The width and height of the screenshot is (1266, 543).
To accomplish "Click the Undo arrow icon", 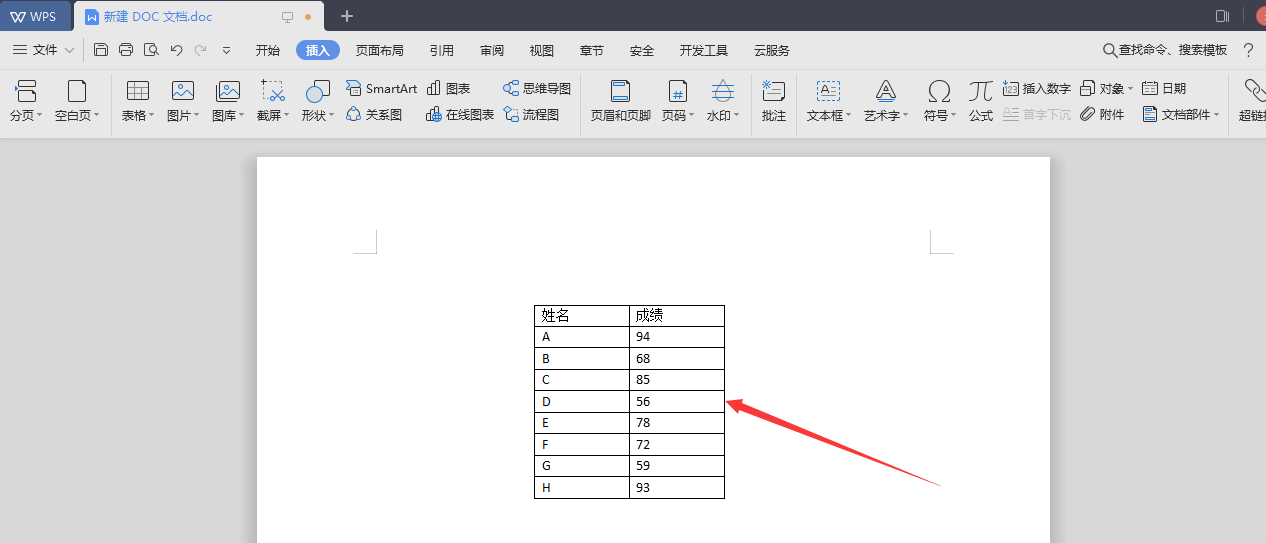I will click(x=177, y=50).
